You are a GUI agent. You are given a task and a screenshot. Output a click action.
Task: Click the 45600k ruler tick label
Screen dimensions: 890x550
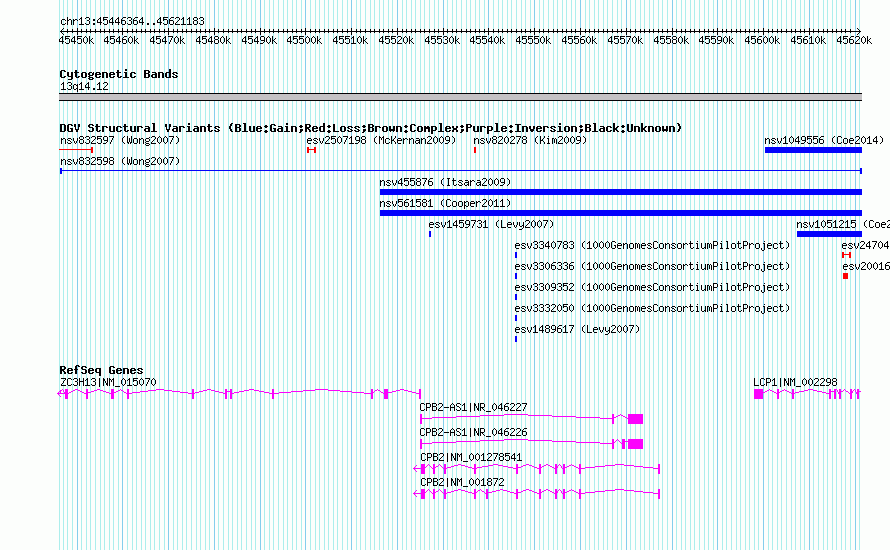762,41
